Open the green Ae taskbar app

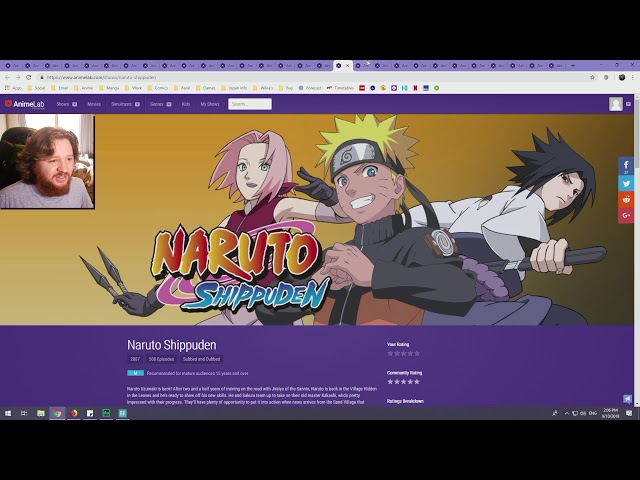[106, 413]
